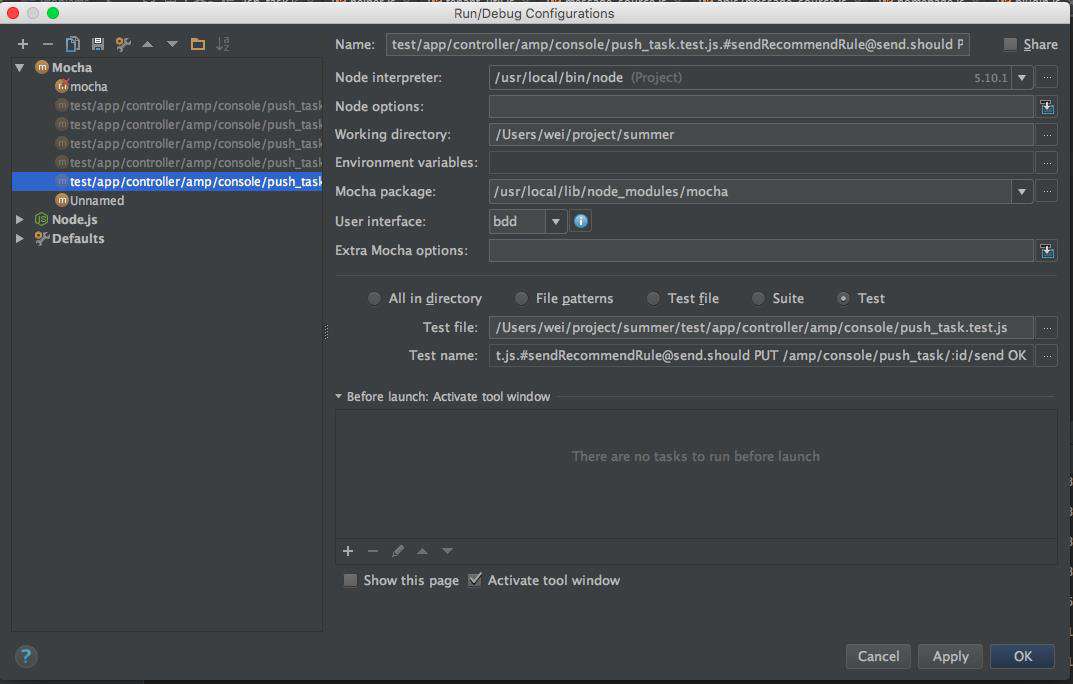
Task: Add a before launch task
Action: click(348, 551)
